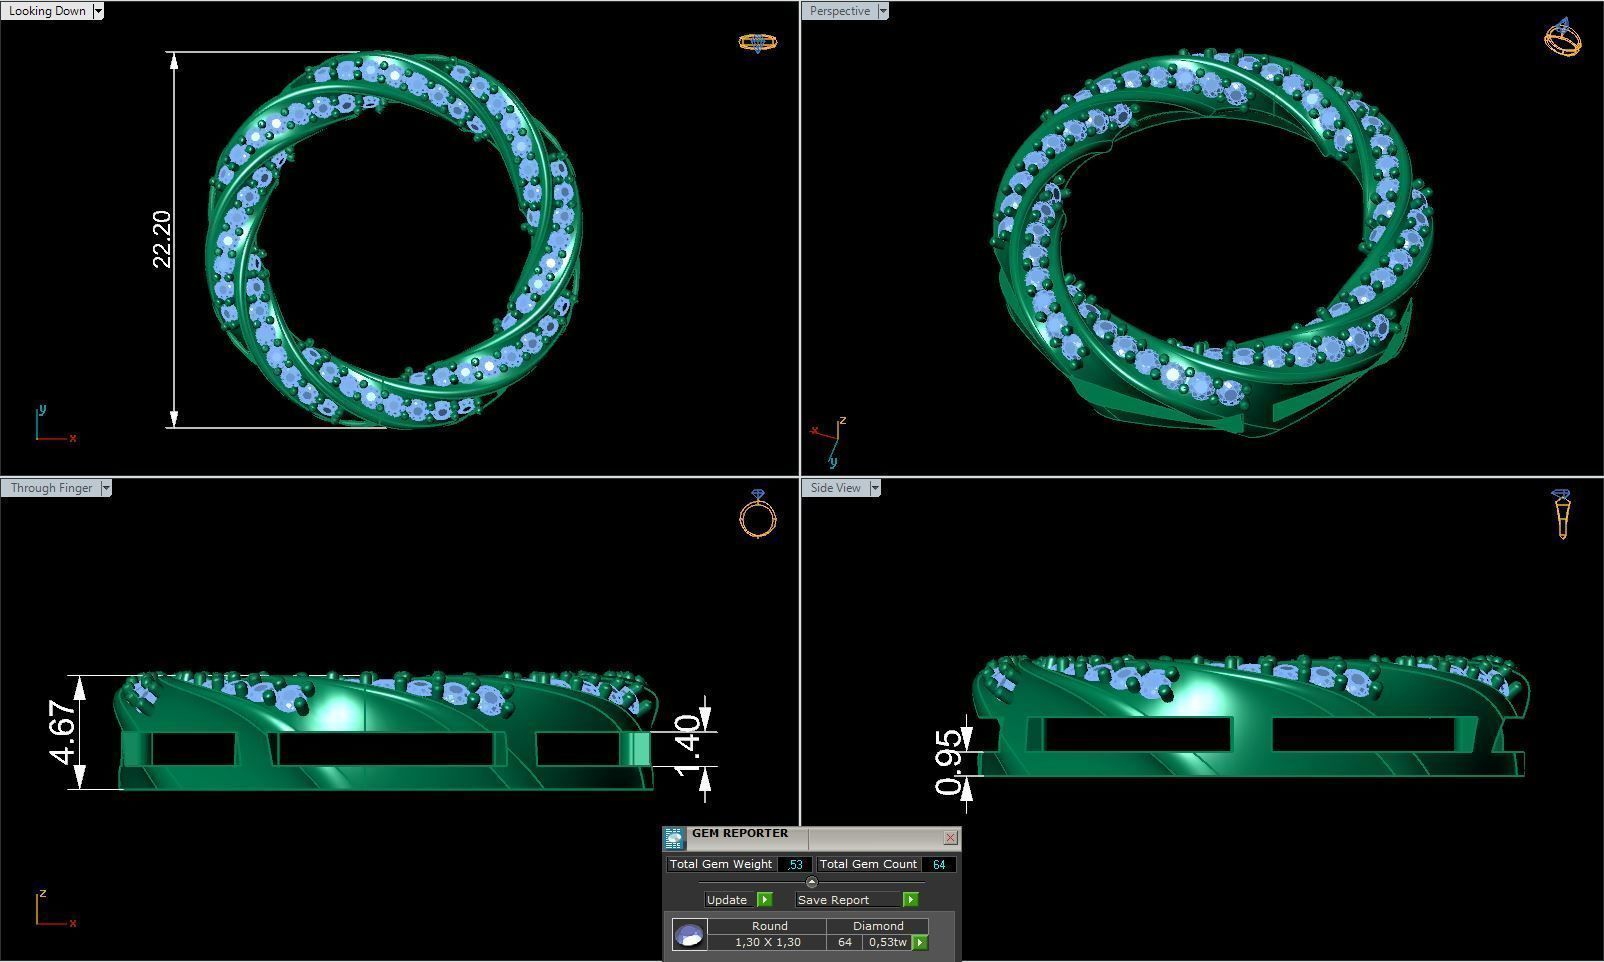Click the Total Gem Weight label
This screenshot has height=962, width=1604.
(721, 865)
